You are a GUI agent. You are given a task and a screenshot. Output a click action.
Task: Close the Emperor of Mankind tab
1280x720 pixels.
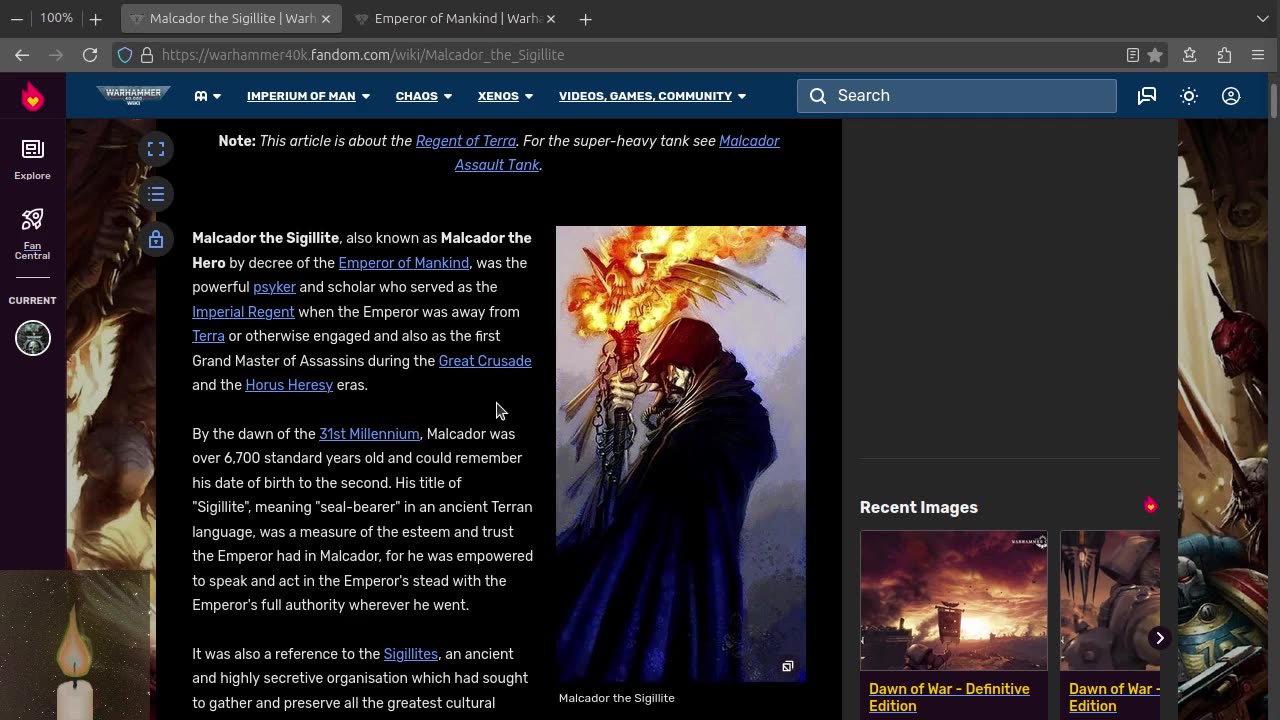(553, 19)
